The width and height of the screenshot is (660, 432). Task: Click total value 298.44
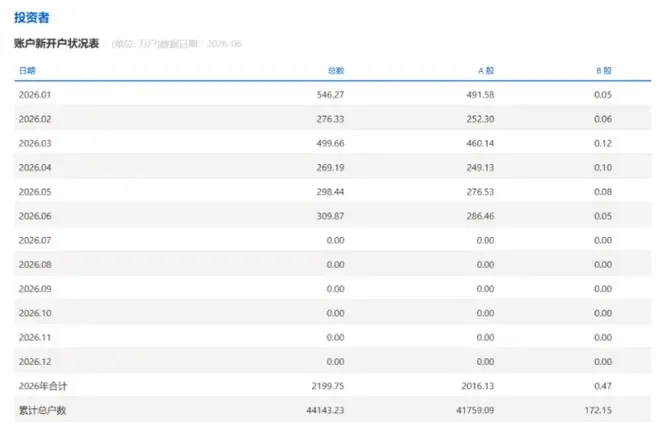pyautogui.click(x=330, y=192)
